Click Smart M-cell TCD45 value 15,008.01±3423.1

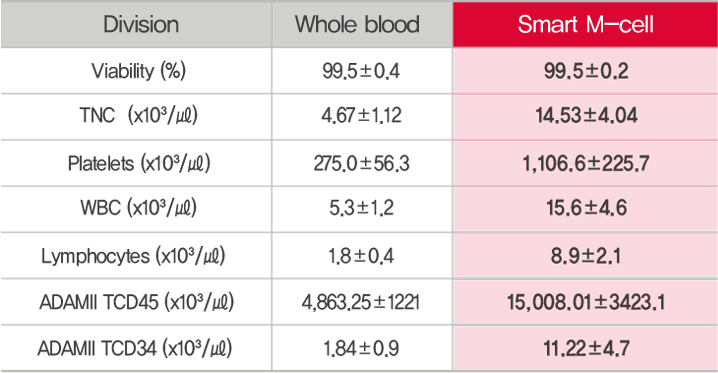(586, 302)
